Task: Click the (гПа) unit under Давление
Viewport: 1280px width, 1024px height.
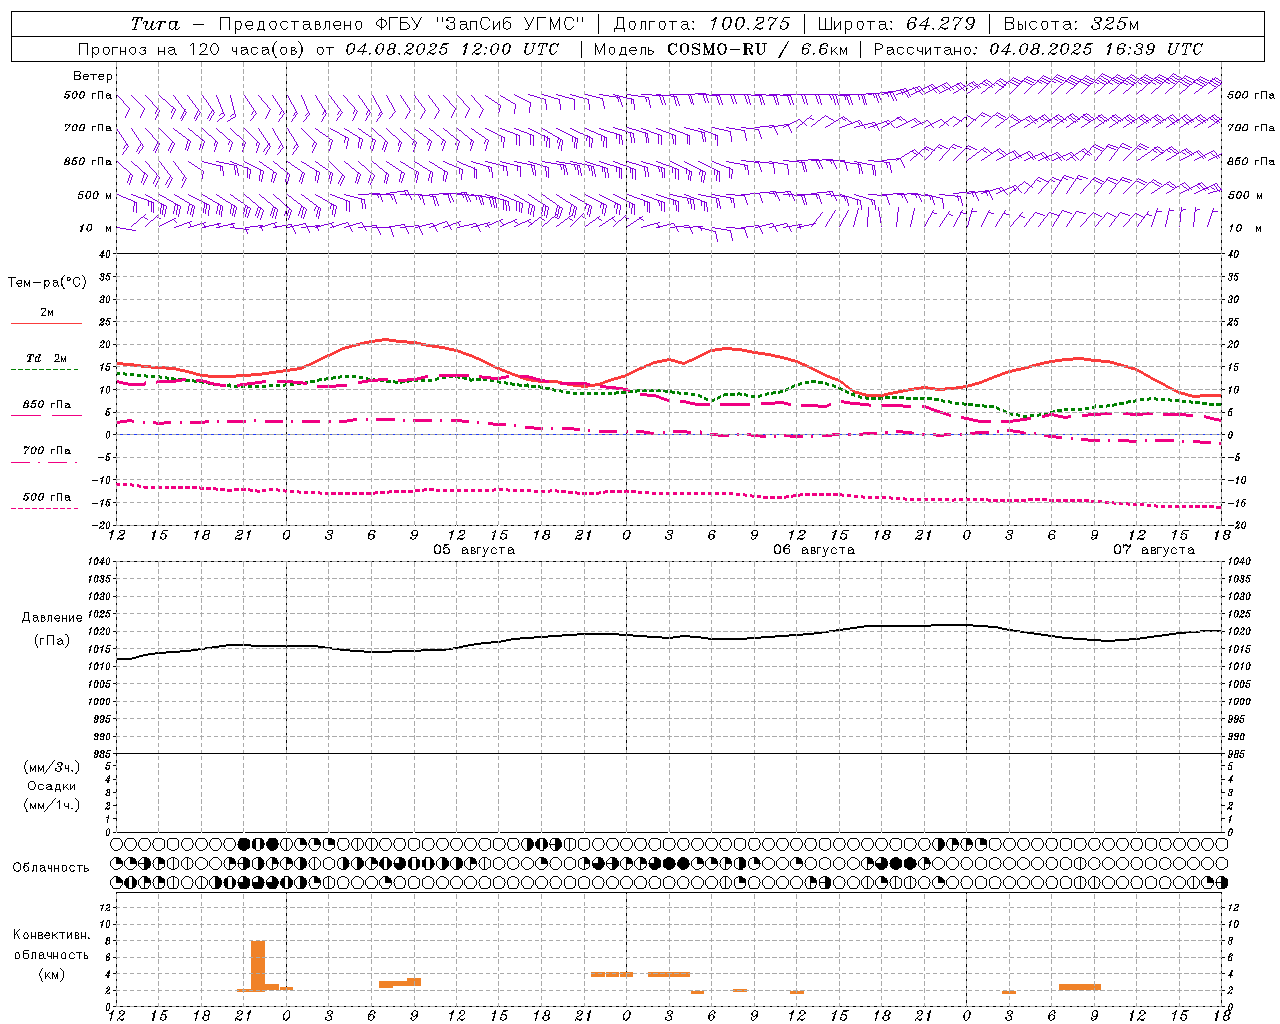Action: pyautogui.click(x=52, y=640)
